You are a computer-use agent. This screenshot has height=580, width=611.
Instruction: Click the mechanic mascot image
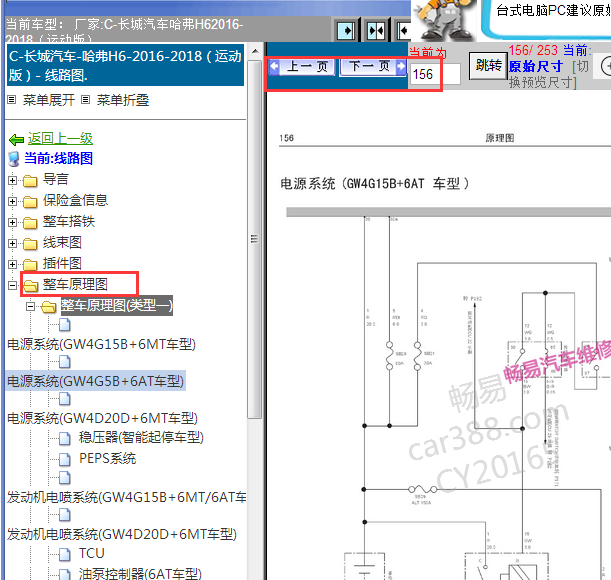coord(444,20)
